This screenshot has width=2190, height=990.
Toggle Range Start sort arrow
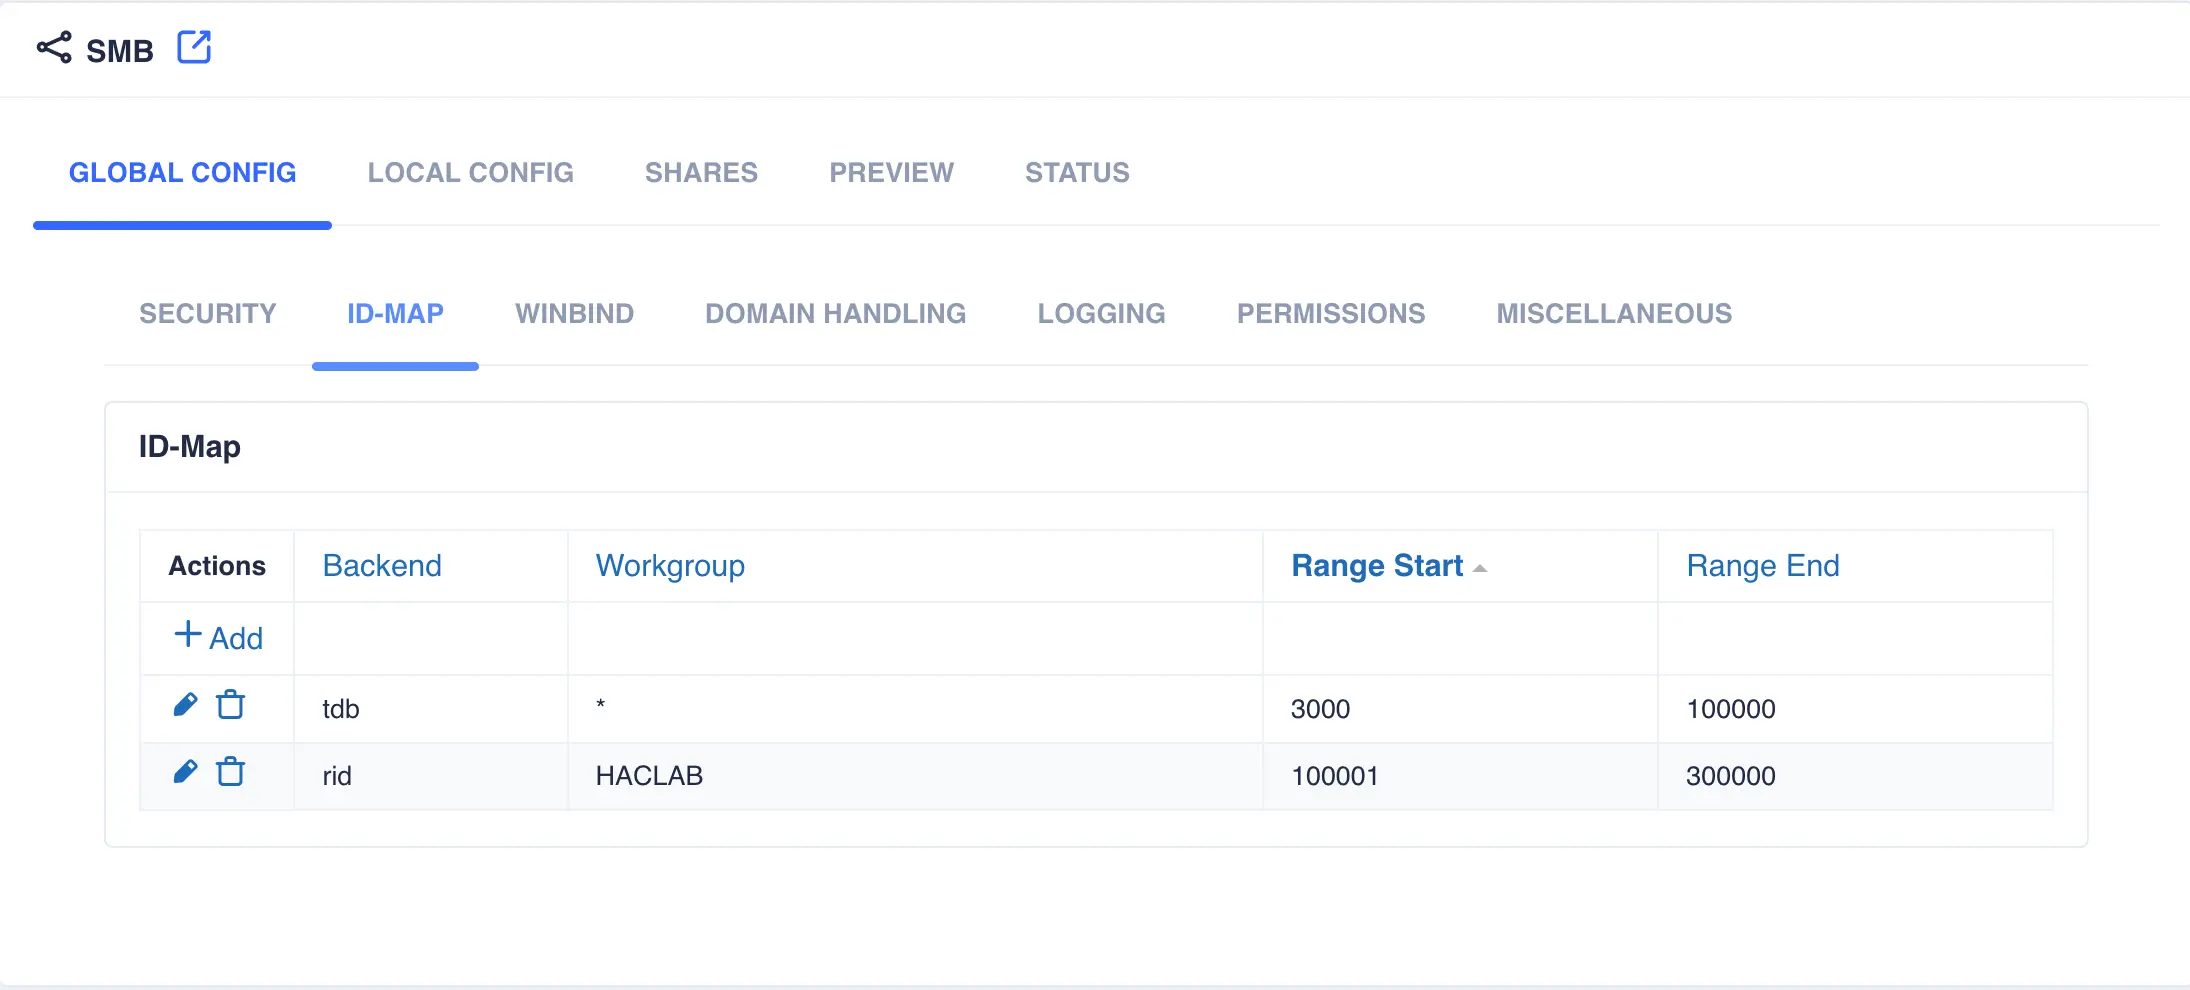click(1480, 568)
